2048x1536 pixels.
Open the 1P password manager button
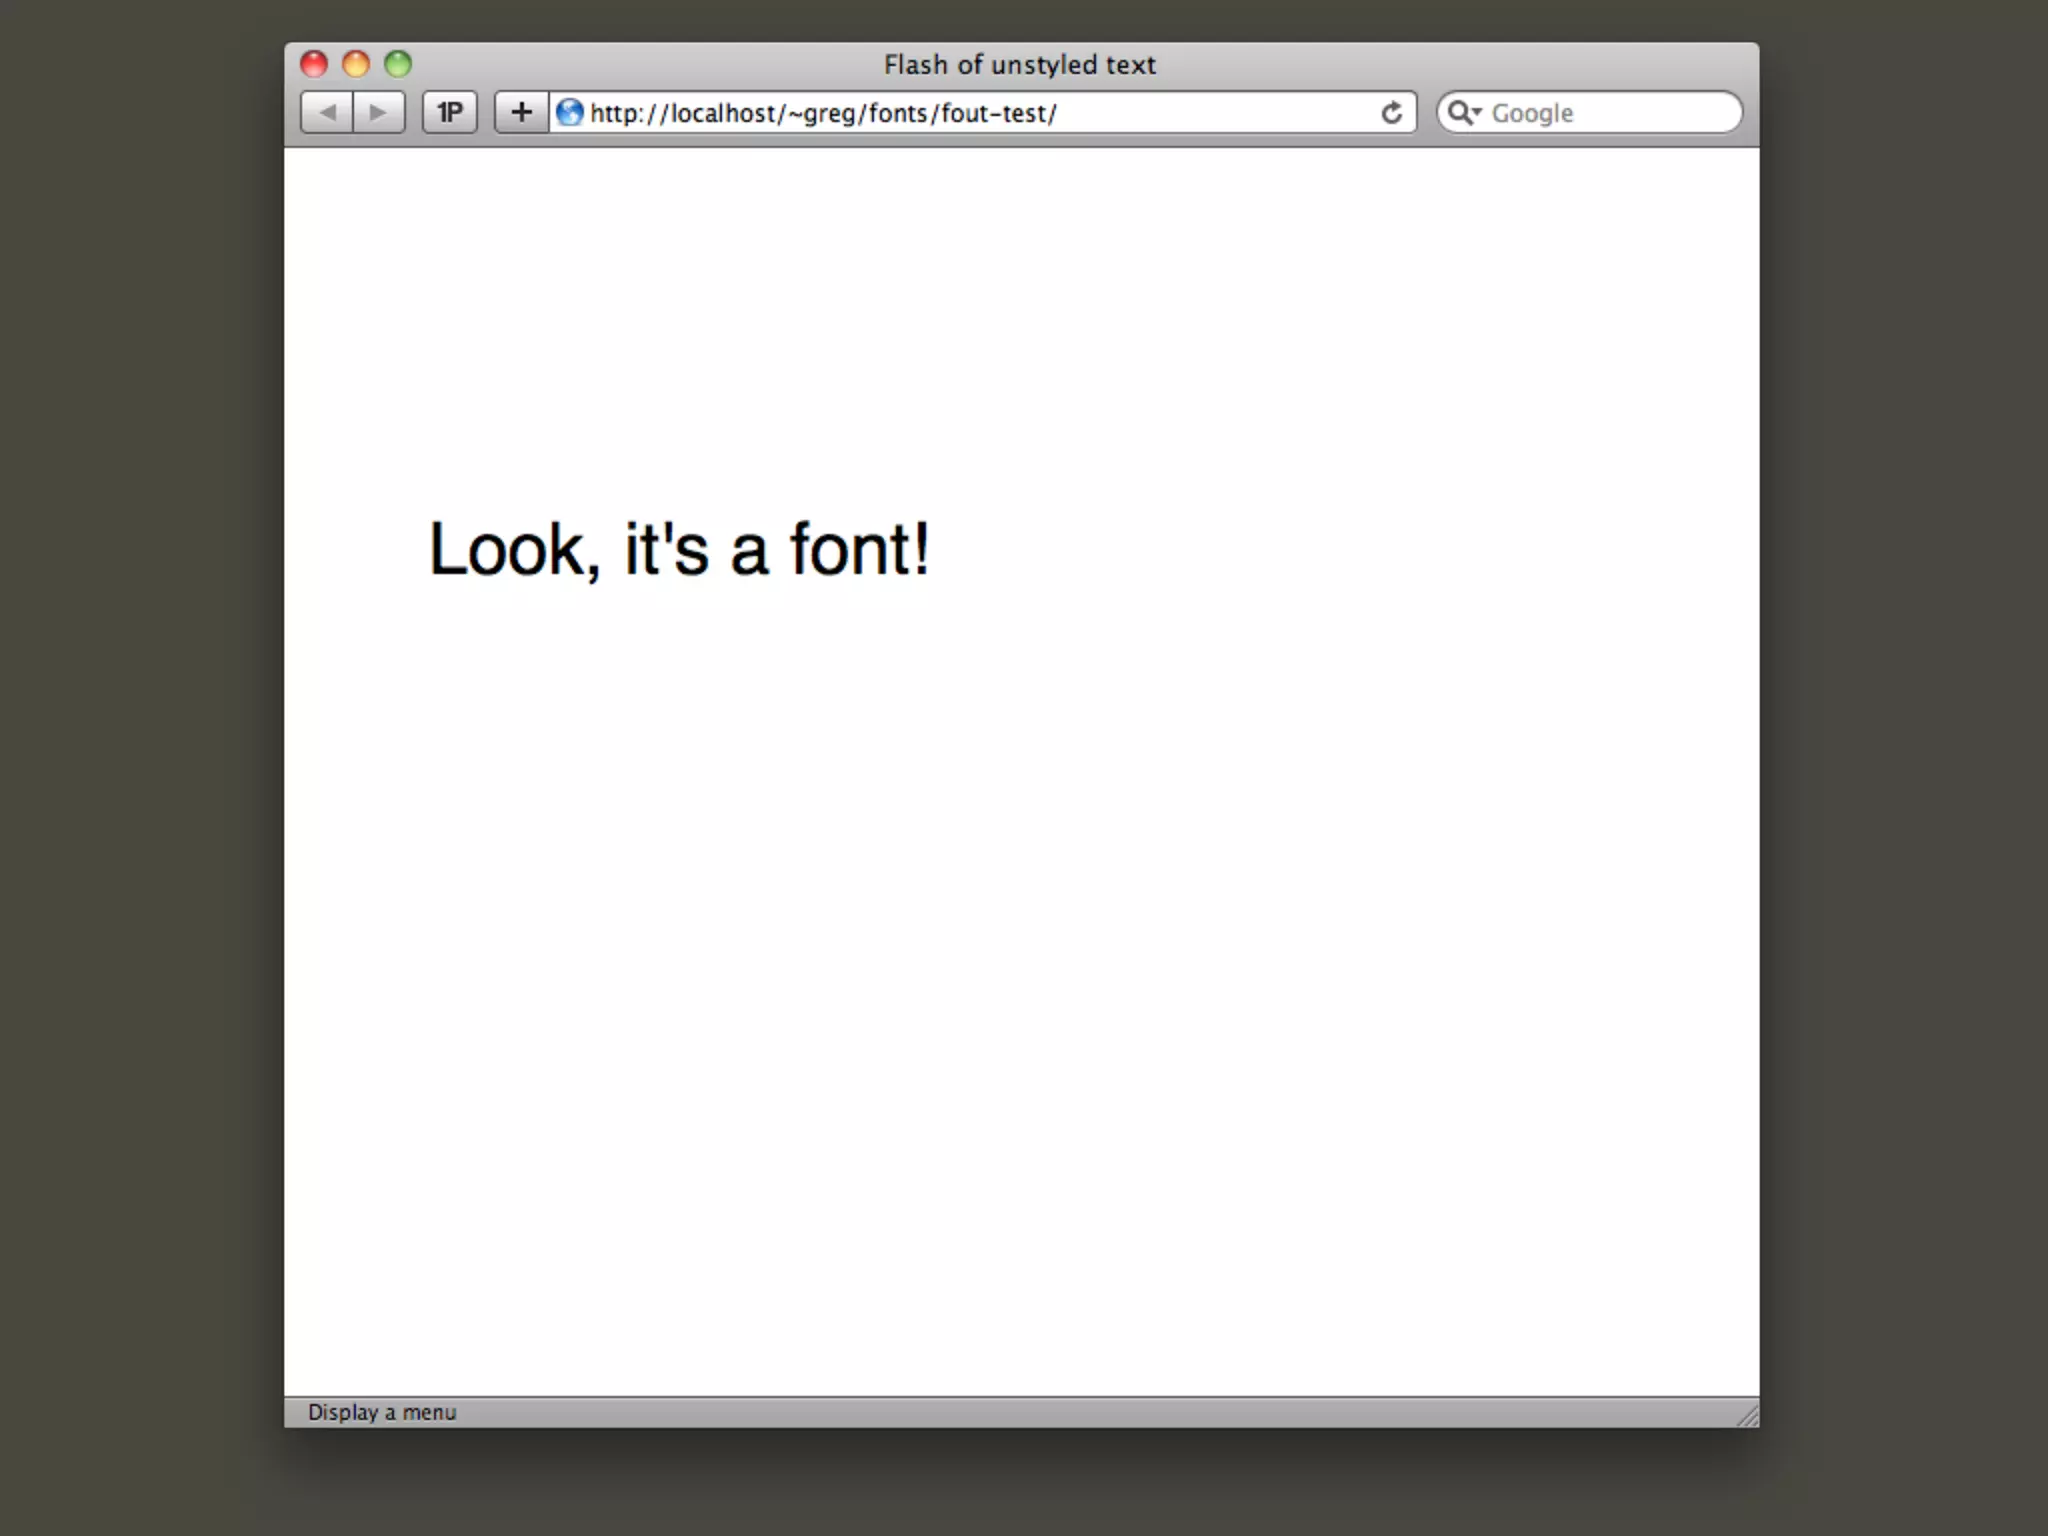(x=450, y=112)
